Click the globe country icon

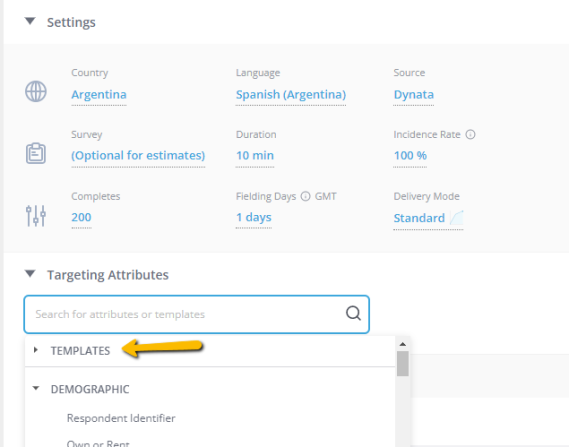coord(36,91)
